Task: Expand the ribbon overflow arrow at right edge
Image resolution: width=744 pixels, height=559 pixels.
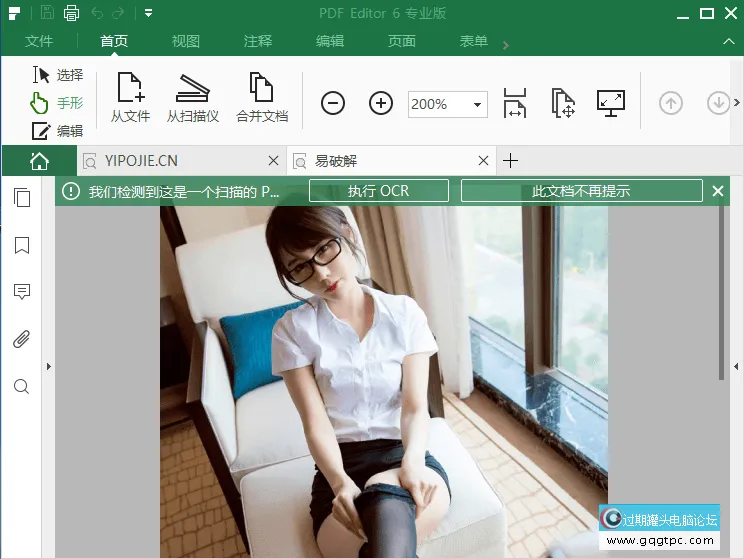Action: tap(736, 102)
